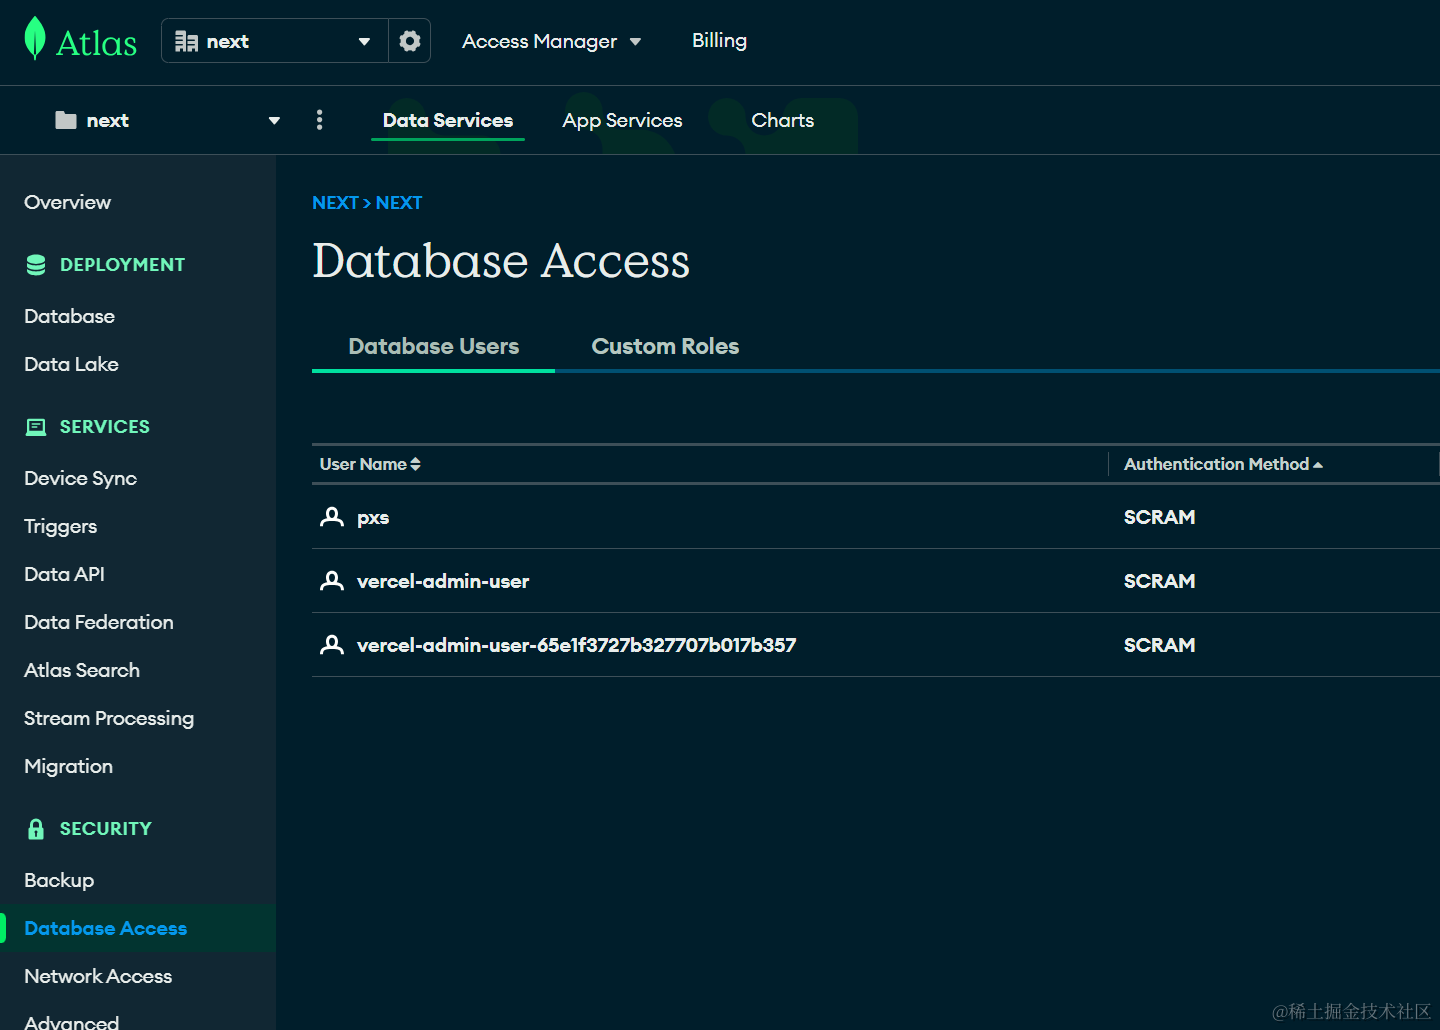
Task: Open the App Services tab
Action: 622,120
